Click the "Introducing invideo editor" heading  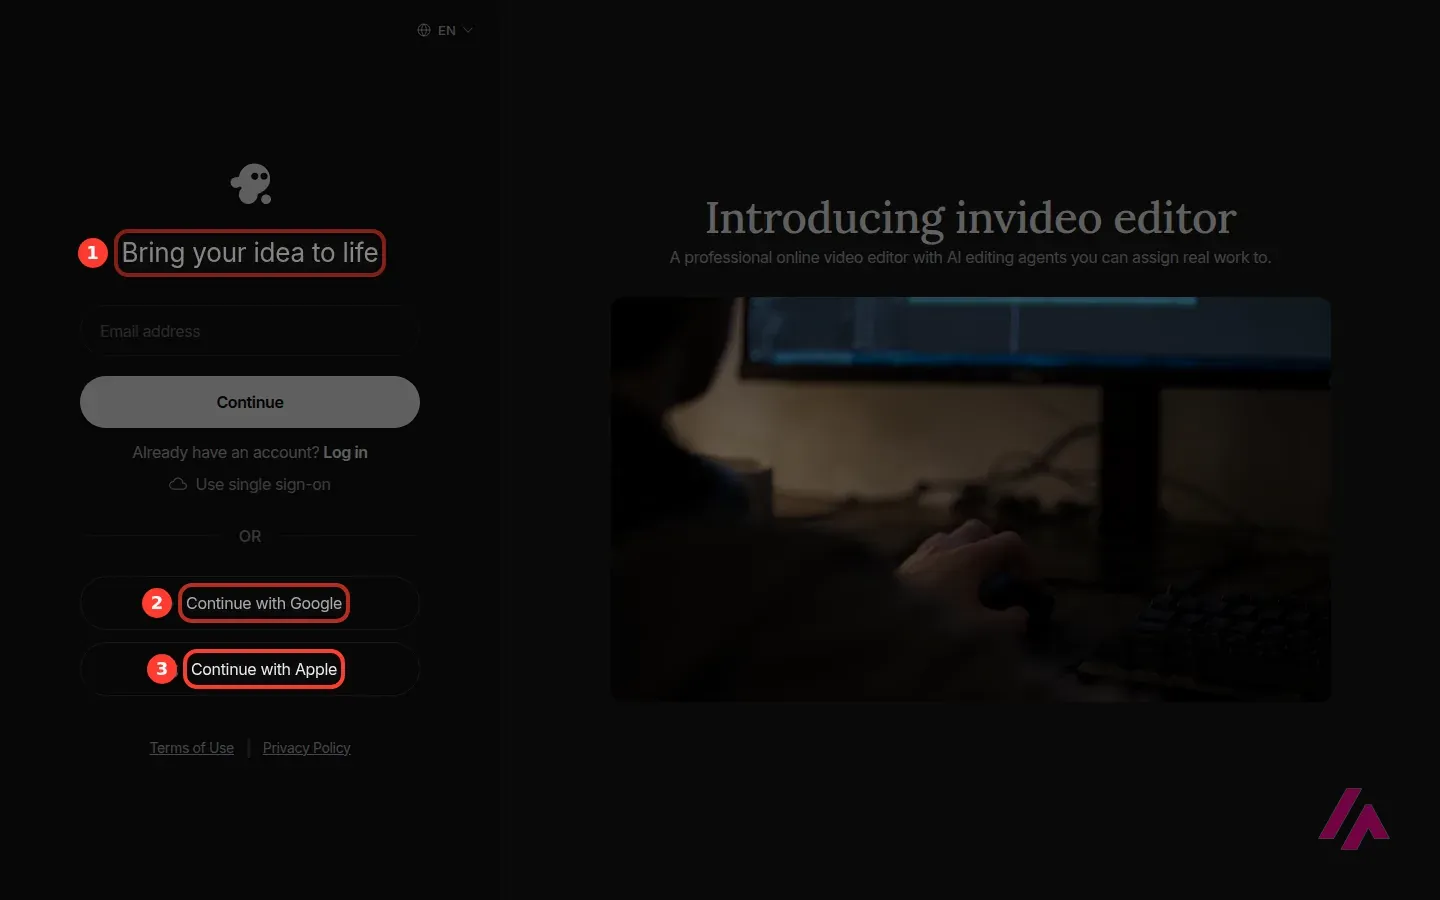(x=971, y=218)
